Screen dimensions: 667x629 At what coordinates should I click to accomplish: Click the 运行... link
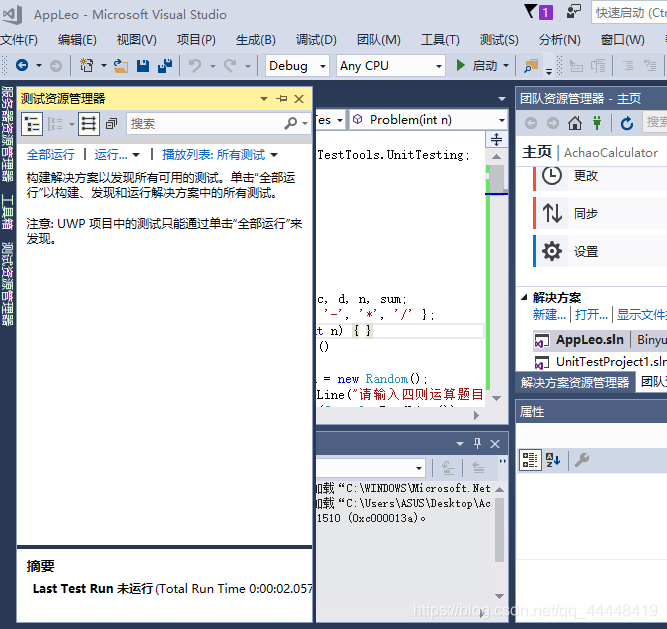(111, 155)
